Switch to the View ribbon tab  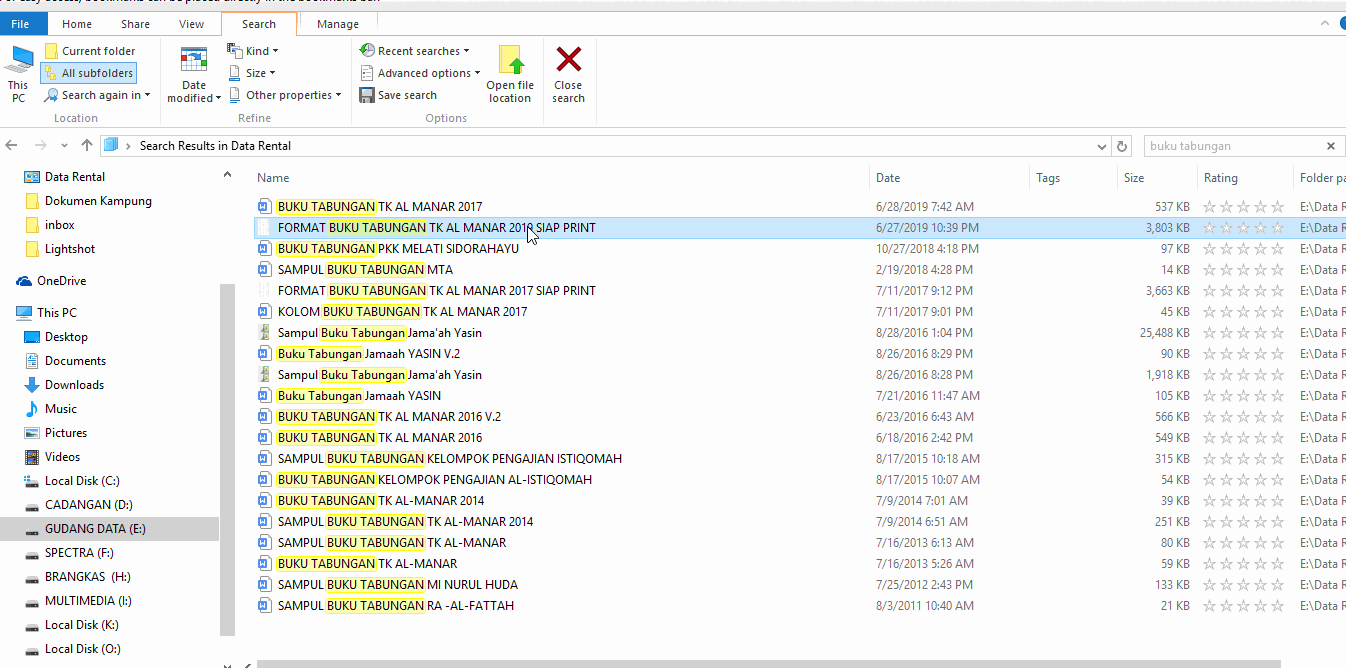click(x=191, y=24)
